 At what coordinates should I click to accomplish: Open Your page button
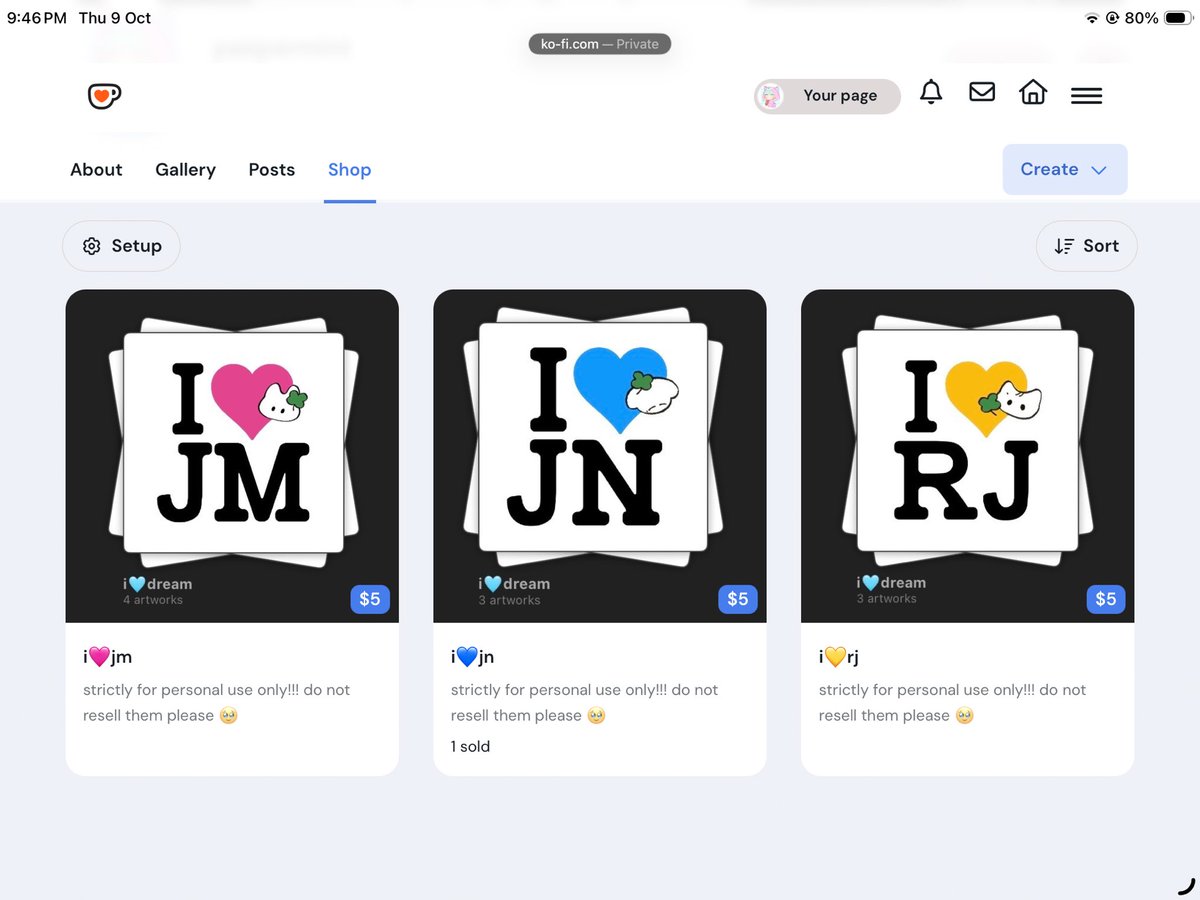point(827,96)
